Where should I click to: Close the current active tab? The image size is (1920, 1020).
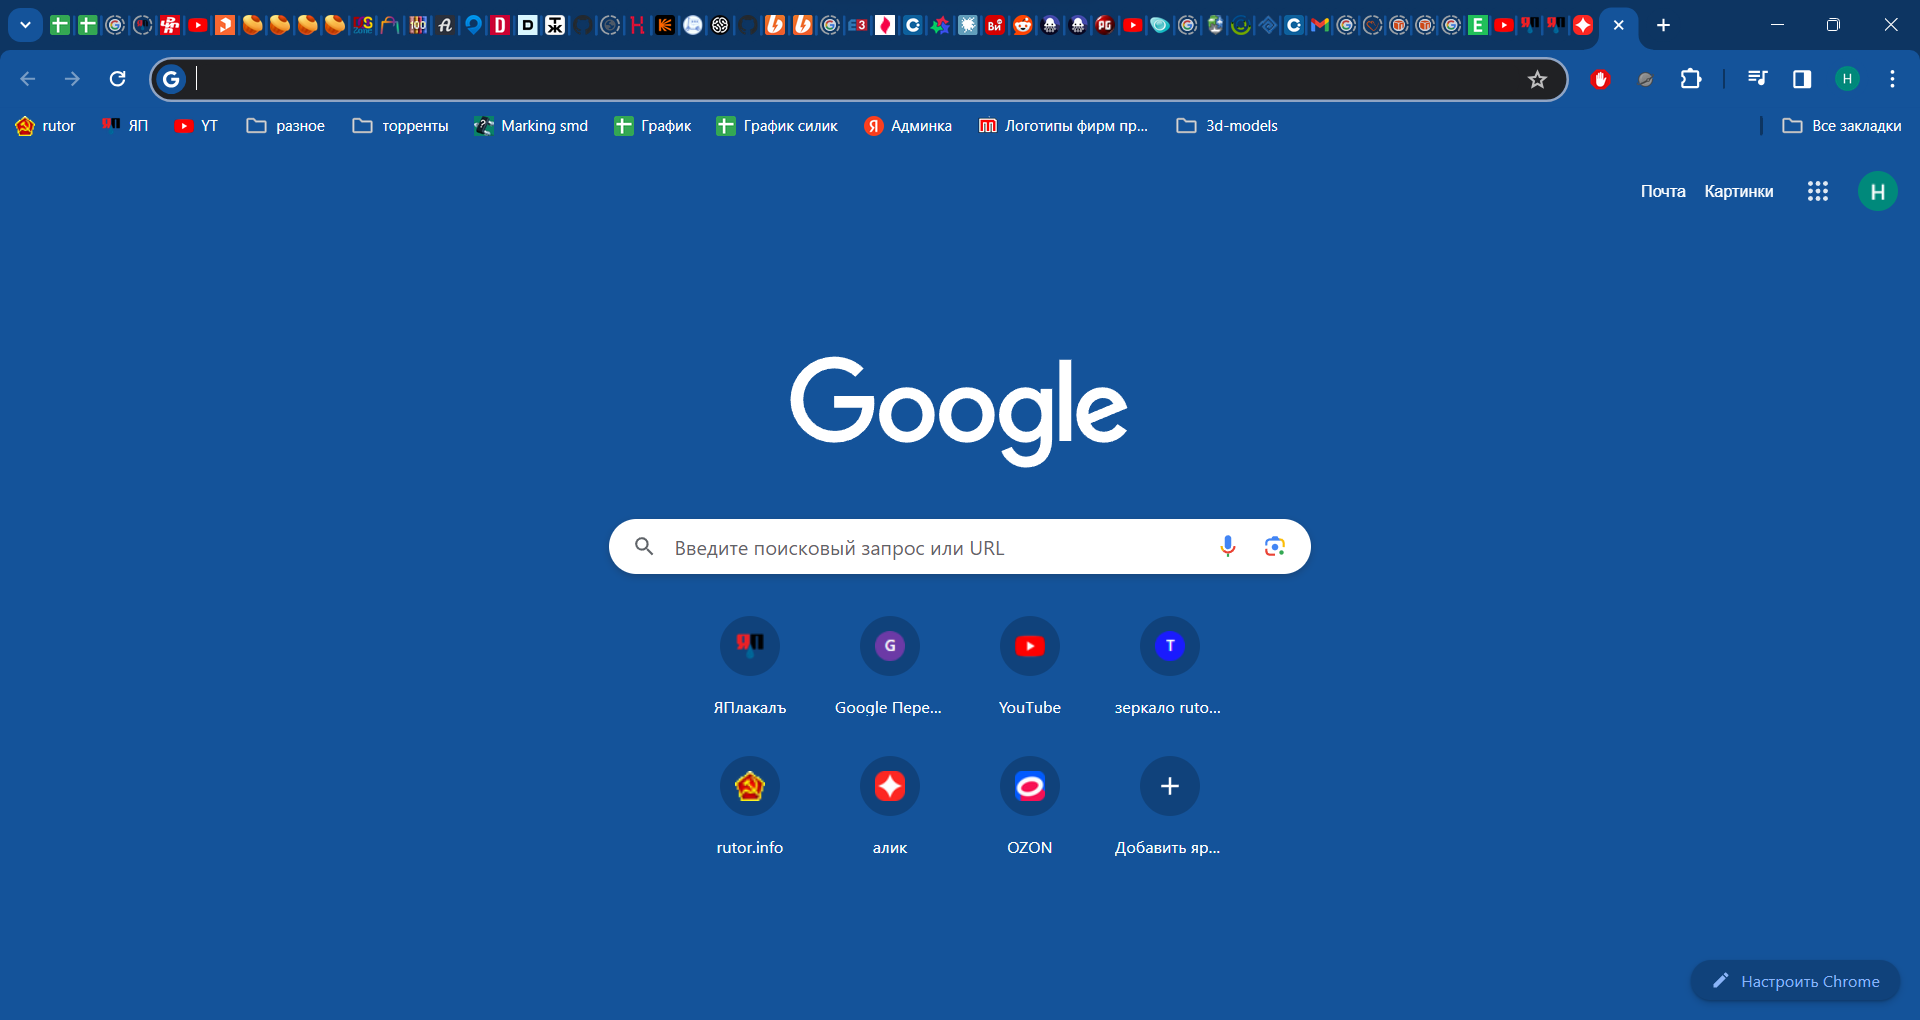[1618, 25]
